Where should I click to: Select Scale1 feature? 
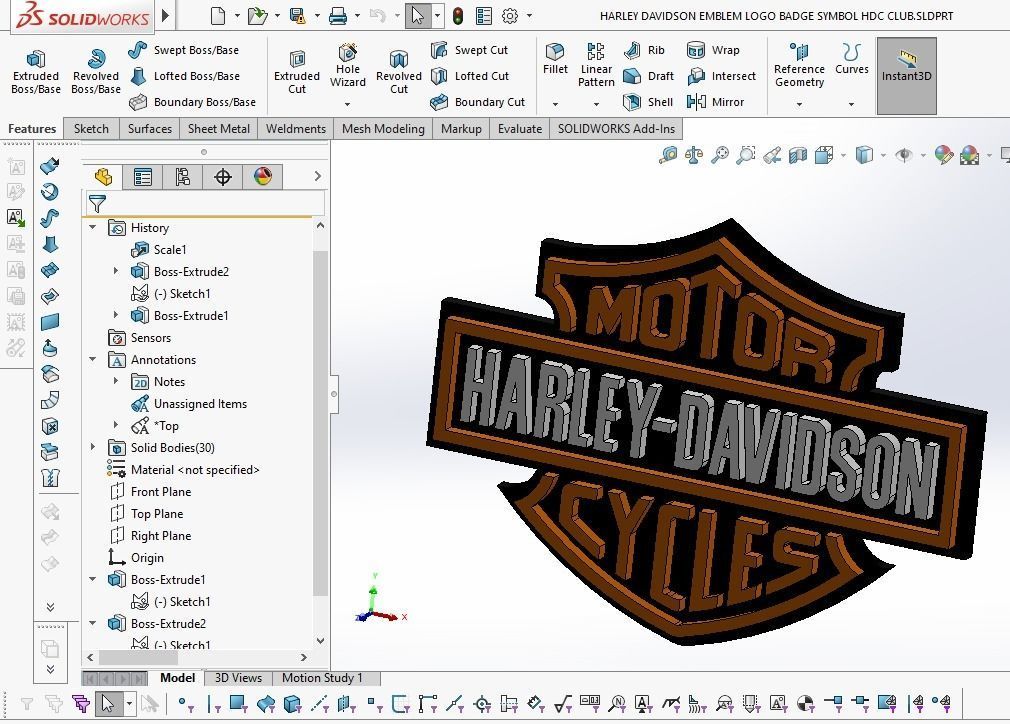[x=170, y=249]
